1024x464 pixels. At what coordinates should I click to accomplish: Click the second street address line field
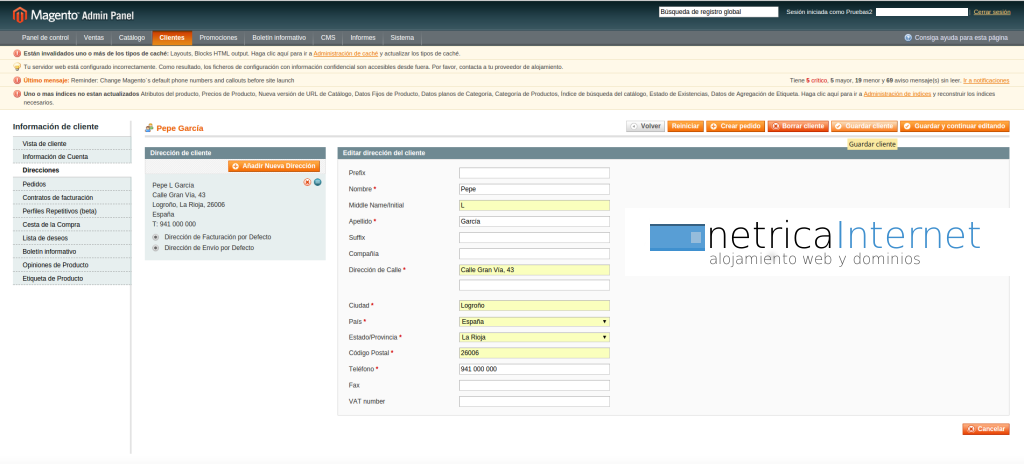(x=534, y=286)
